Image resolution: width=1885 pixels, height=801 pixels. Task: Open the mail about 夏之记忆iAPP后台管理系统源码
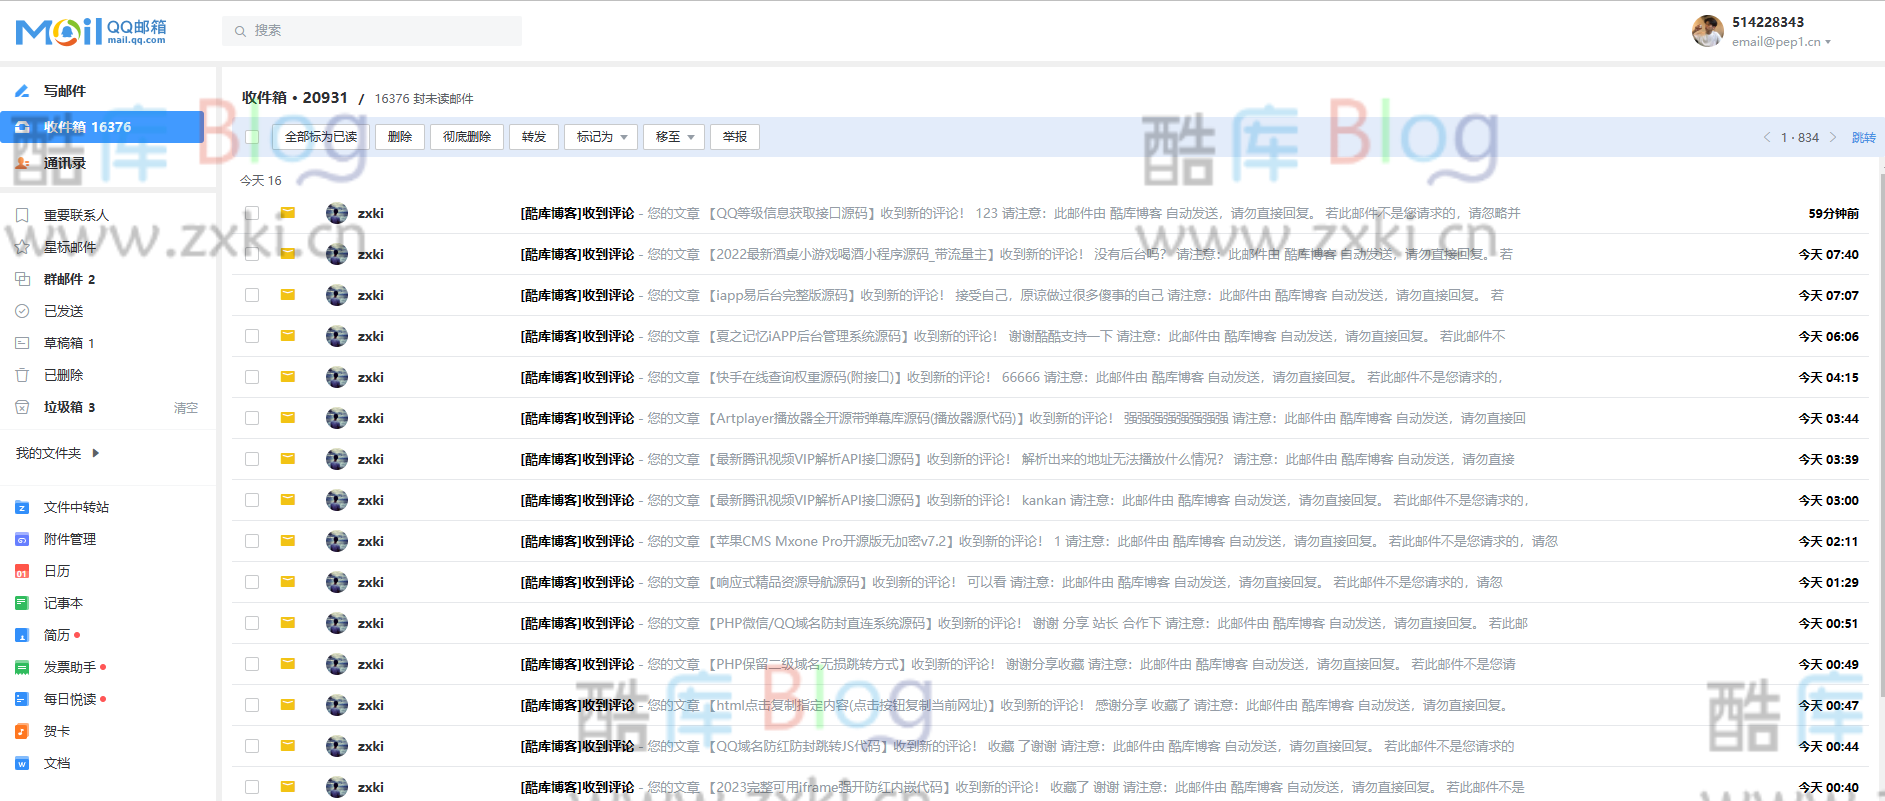click(1050, 336)
